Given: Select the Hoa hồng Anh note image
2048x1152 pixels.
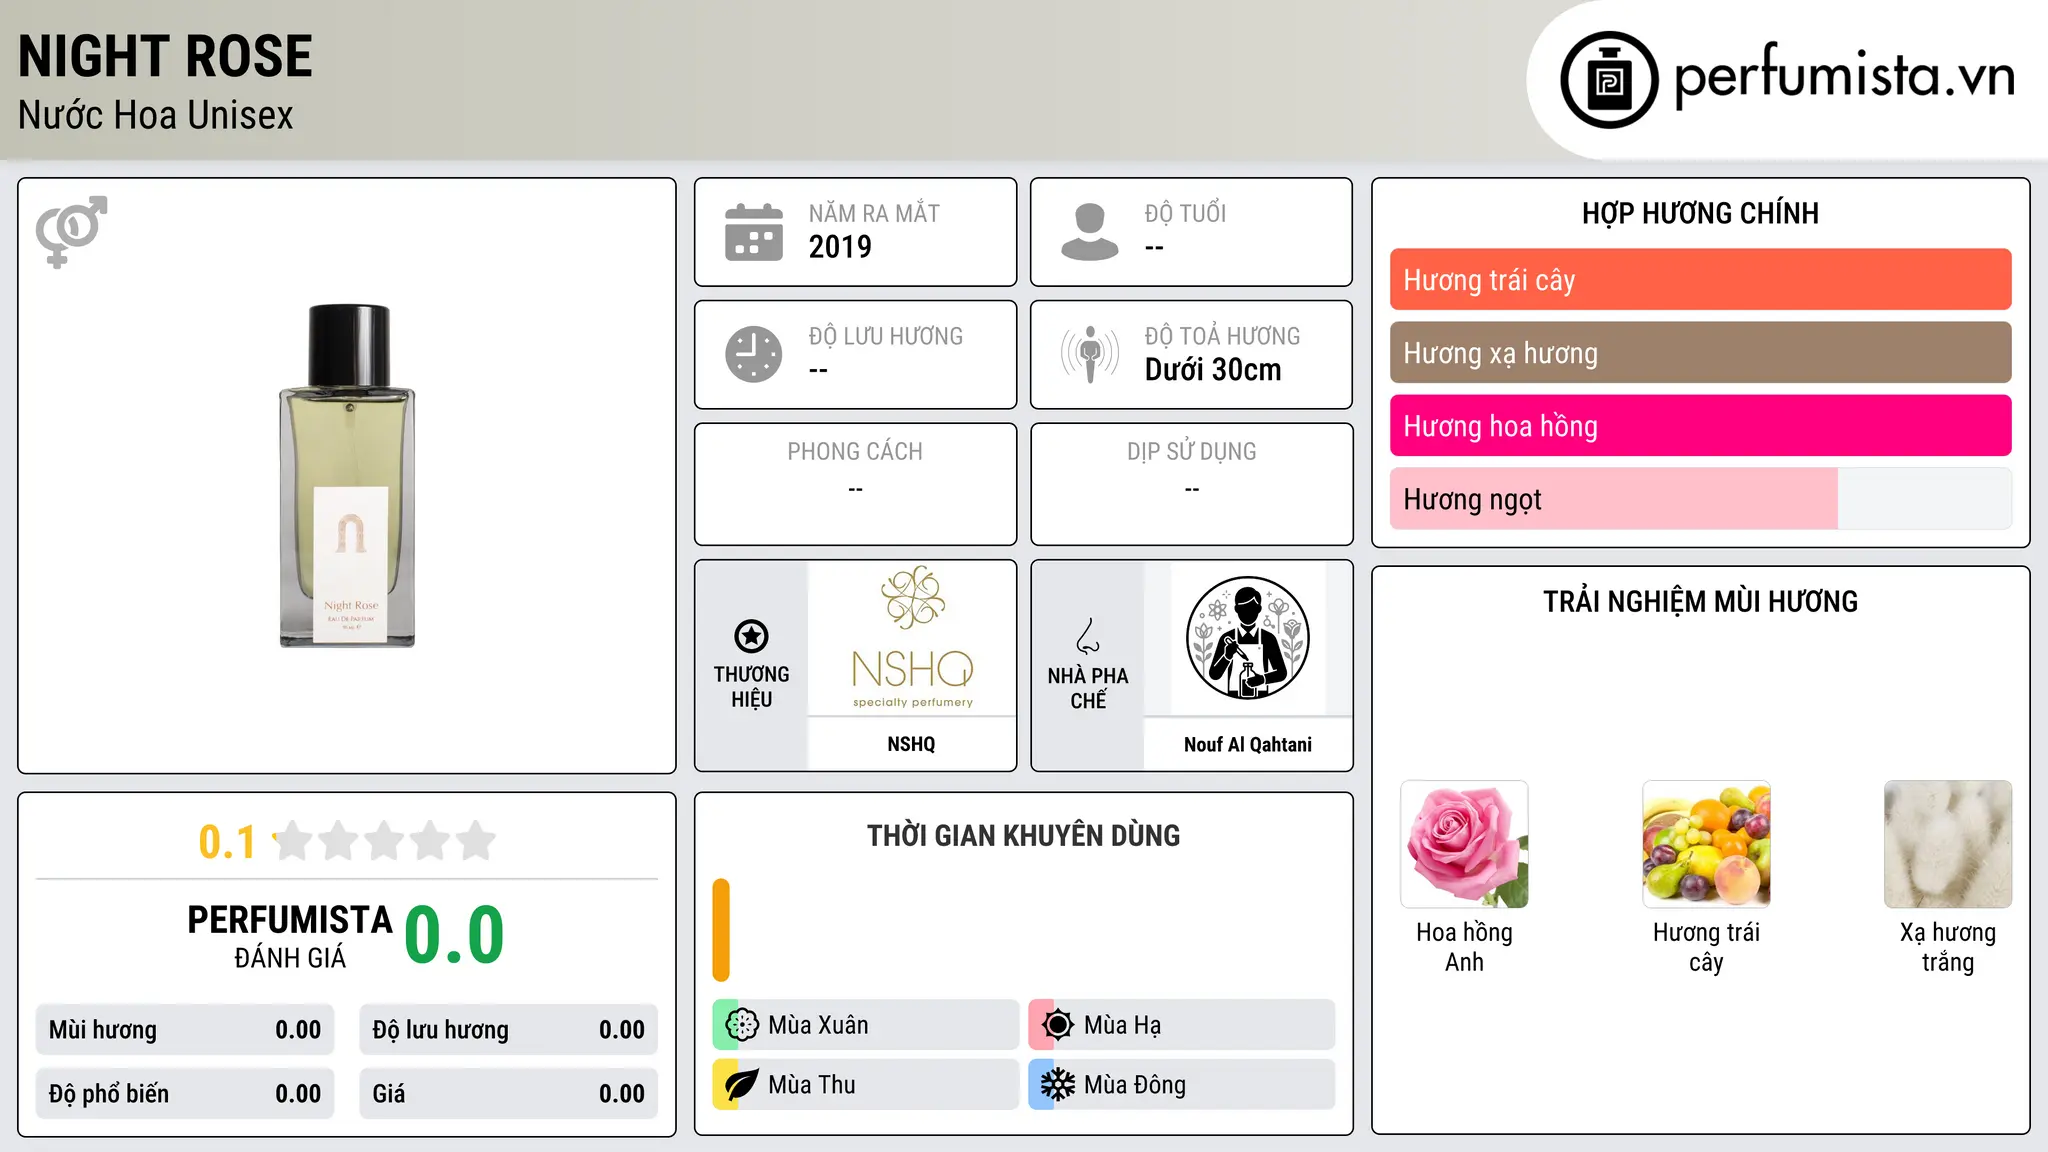Looking at the screenshot, I should click(x=1464, y=844).
